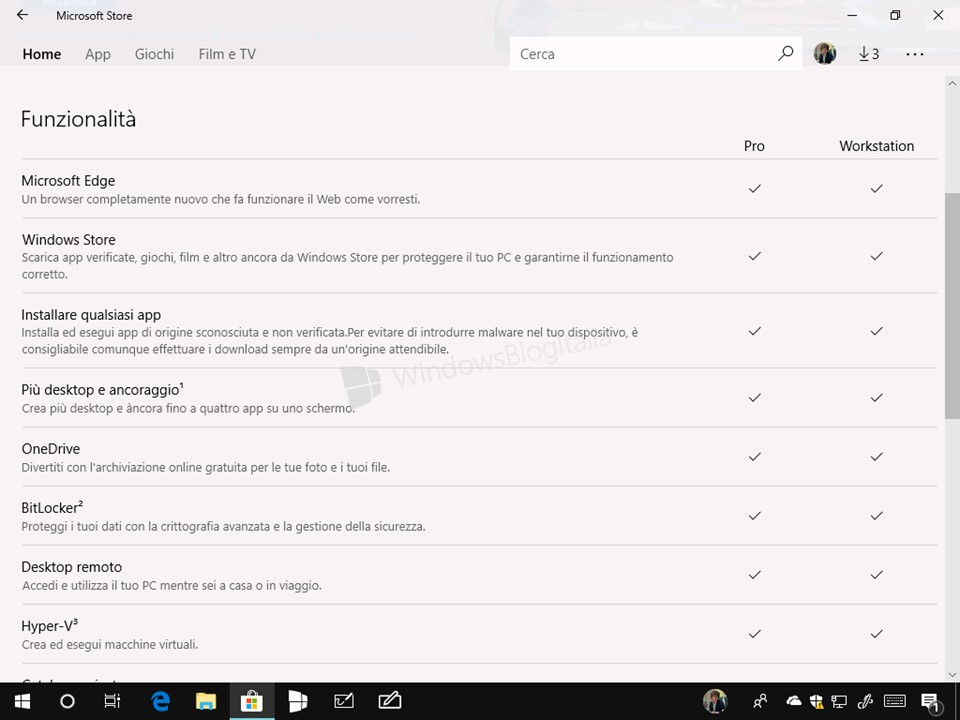Click the Windows Store feature title
The height and width of the screenshot is (720, 960).
point(69,239)
